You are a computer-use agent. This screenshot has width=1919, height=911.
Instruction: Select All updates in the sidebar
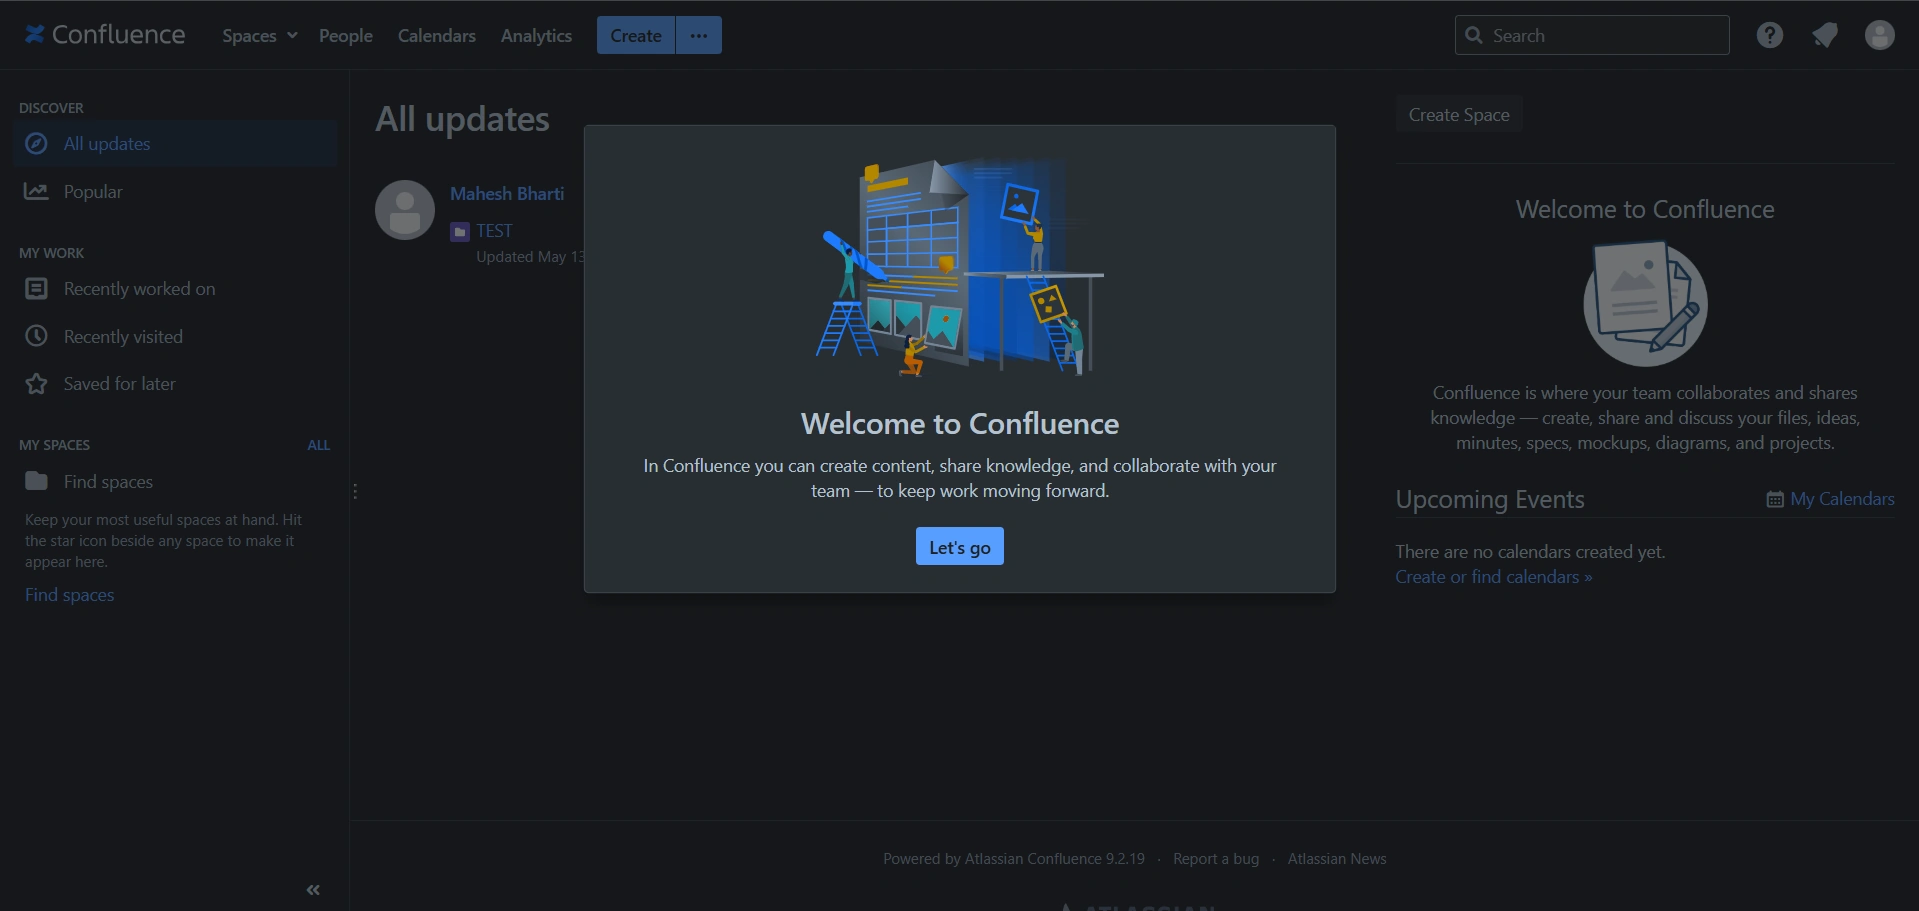(176, 144)
